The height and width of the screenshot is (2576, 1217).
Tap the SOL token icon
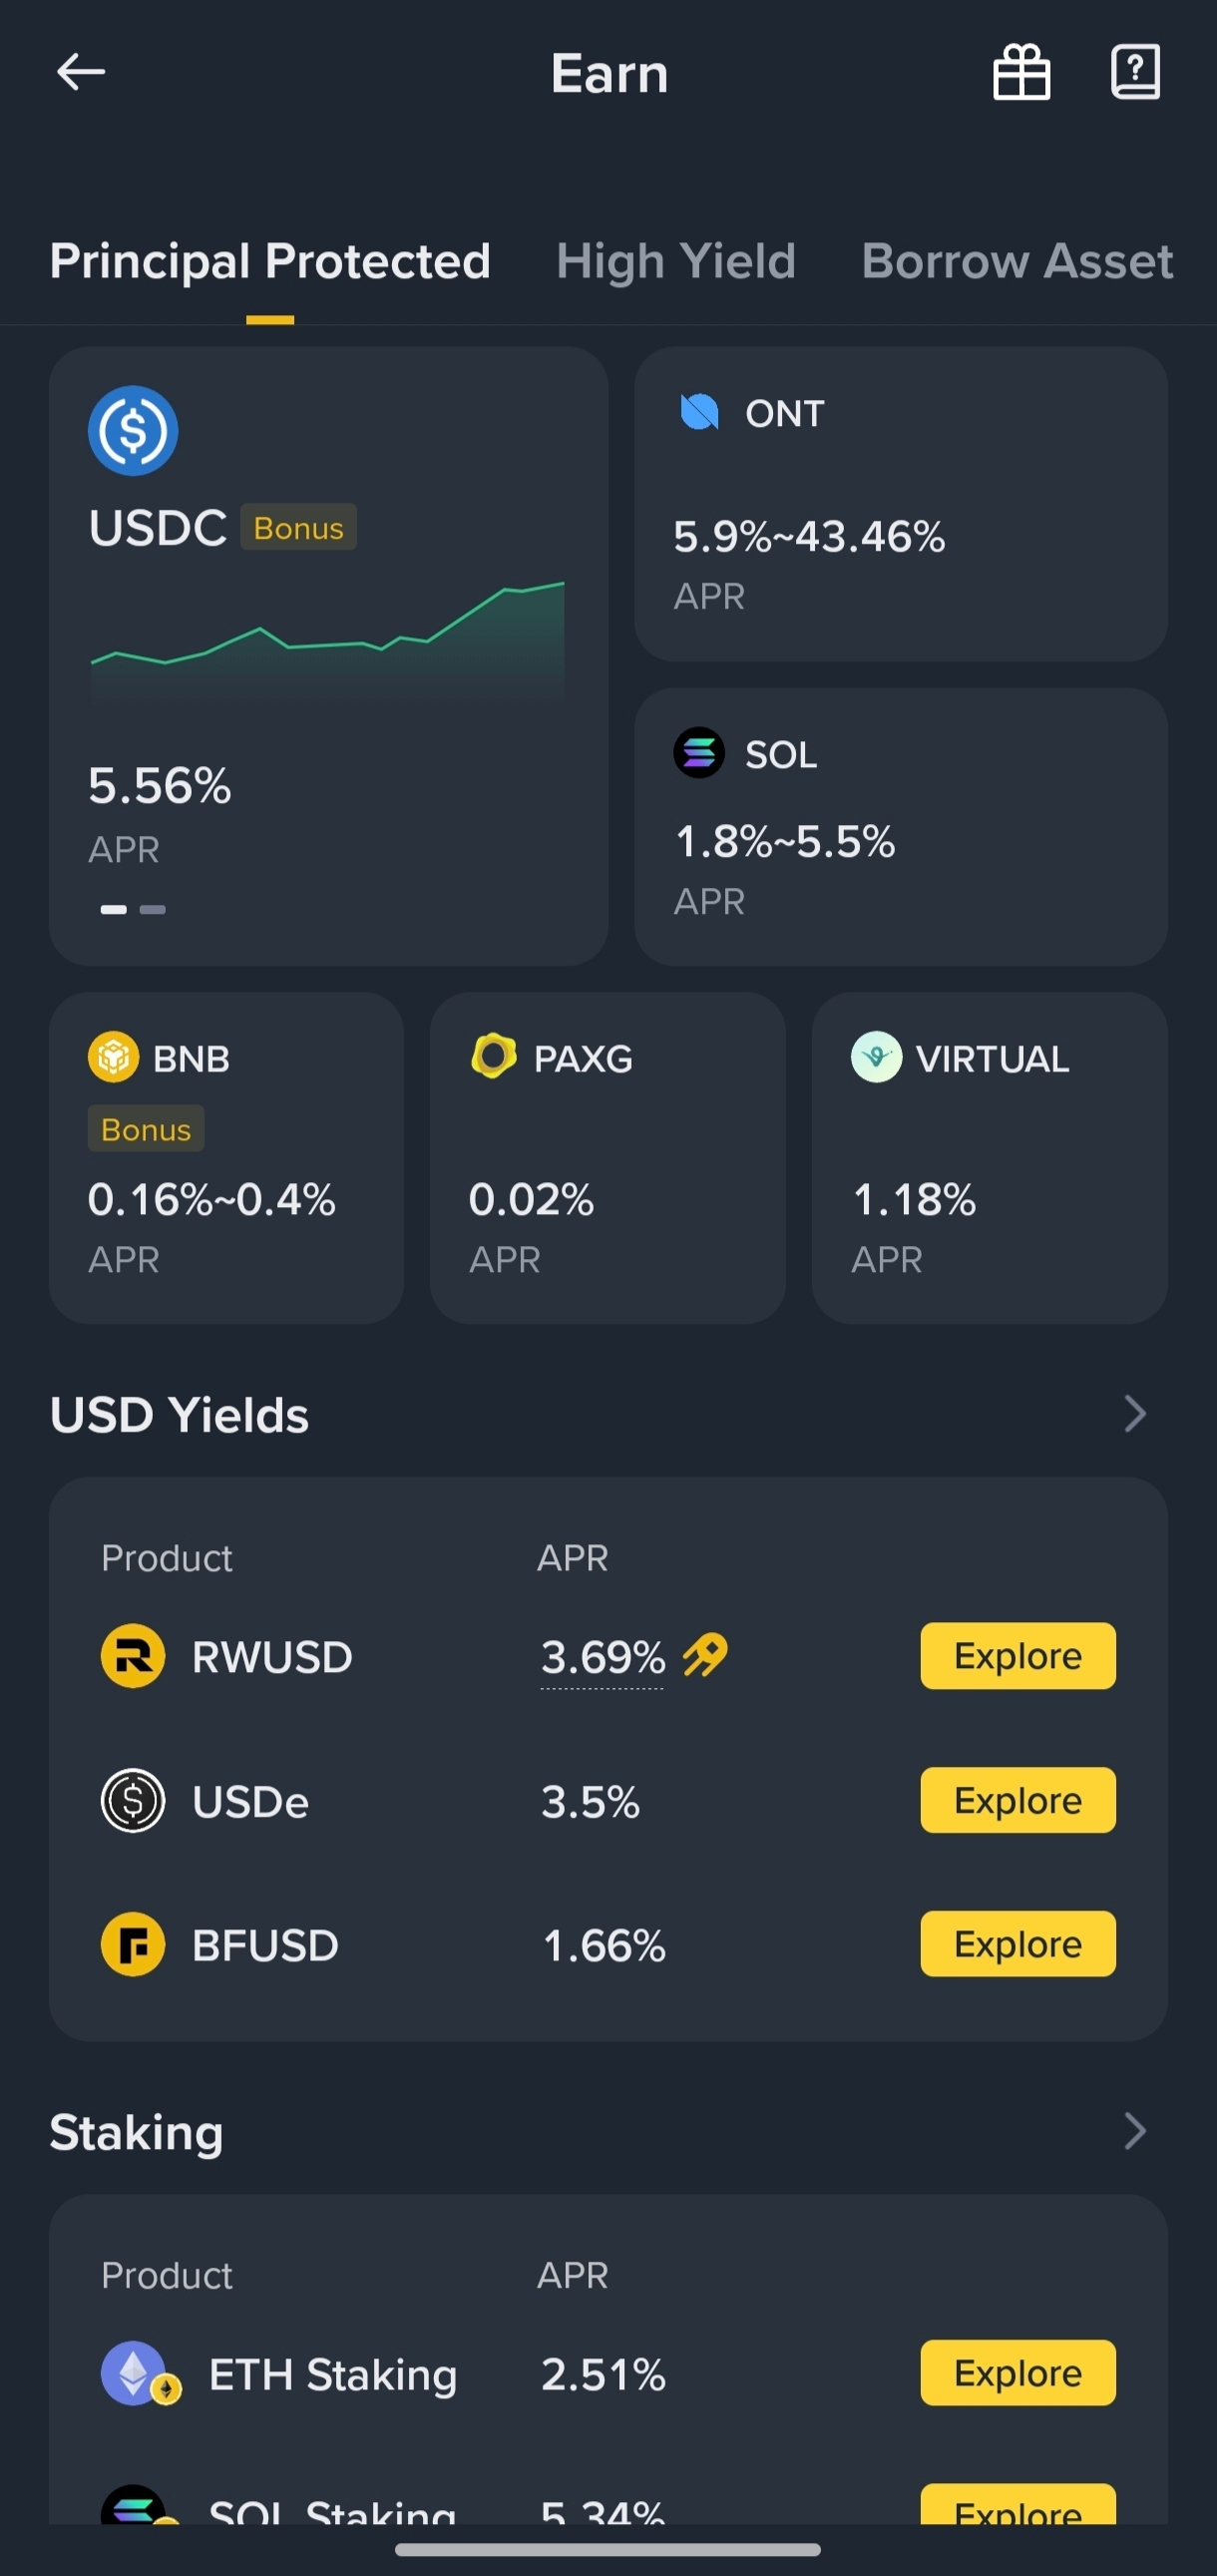pyautogui.click(x=699, y=753)
